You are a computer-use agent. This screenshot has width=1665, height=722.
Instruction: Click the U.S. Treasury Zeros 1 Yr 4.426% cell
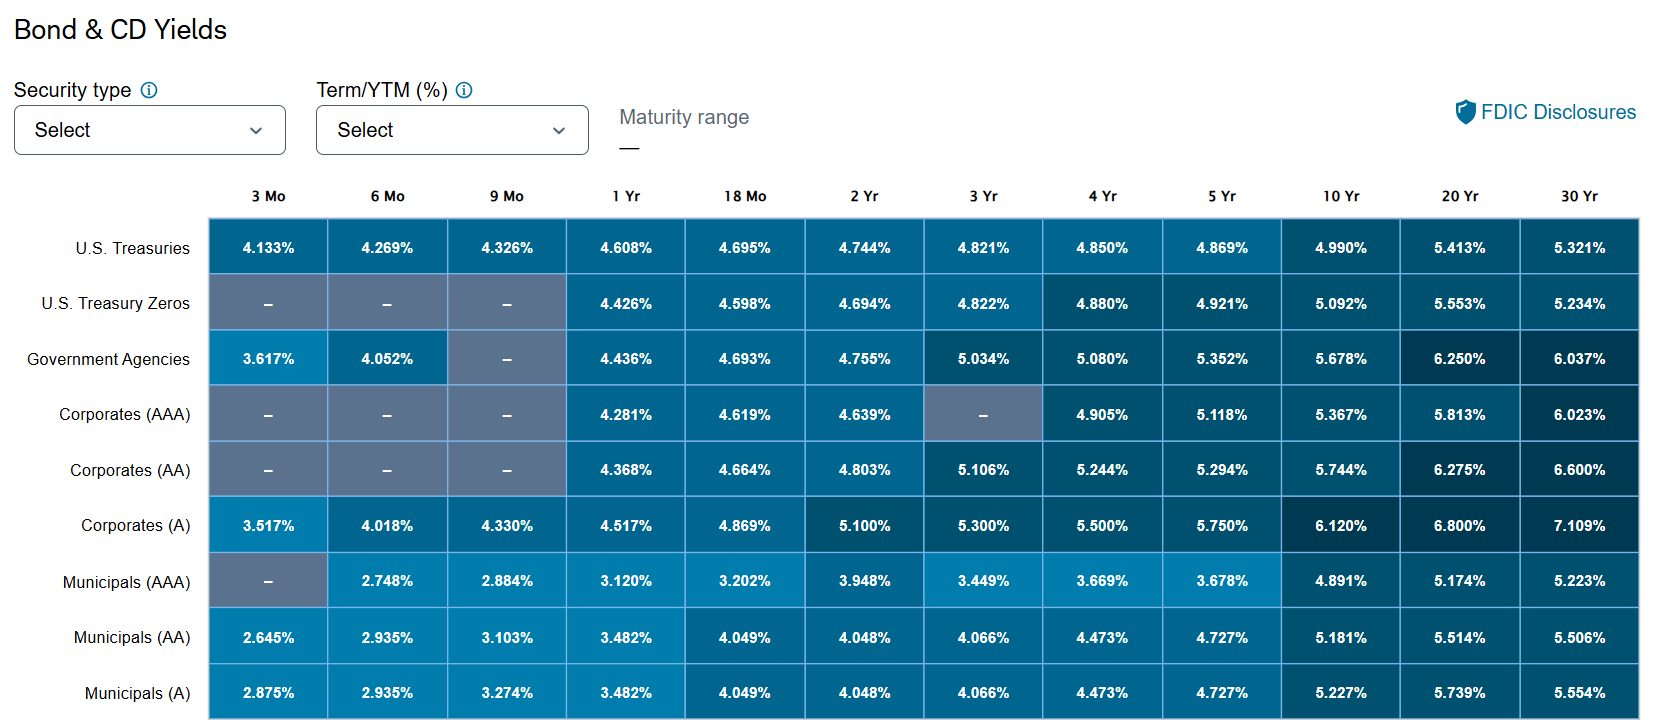pyautogui.click(x=626, y=303)
